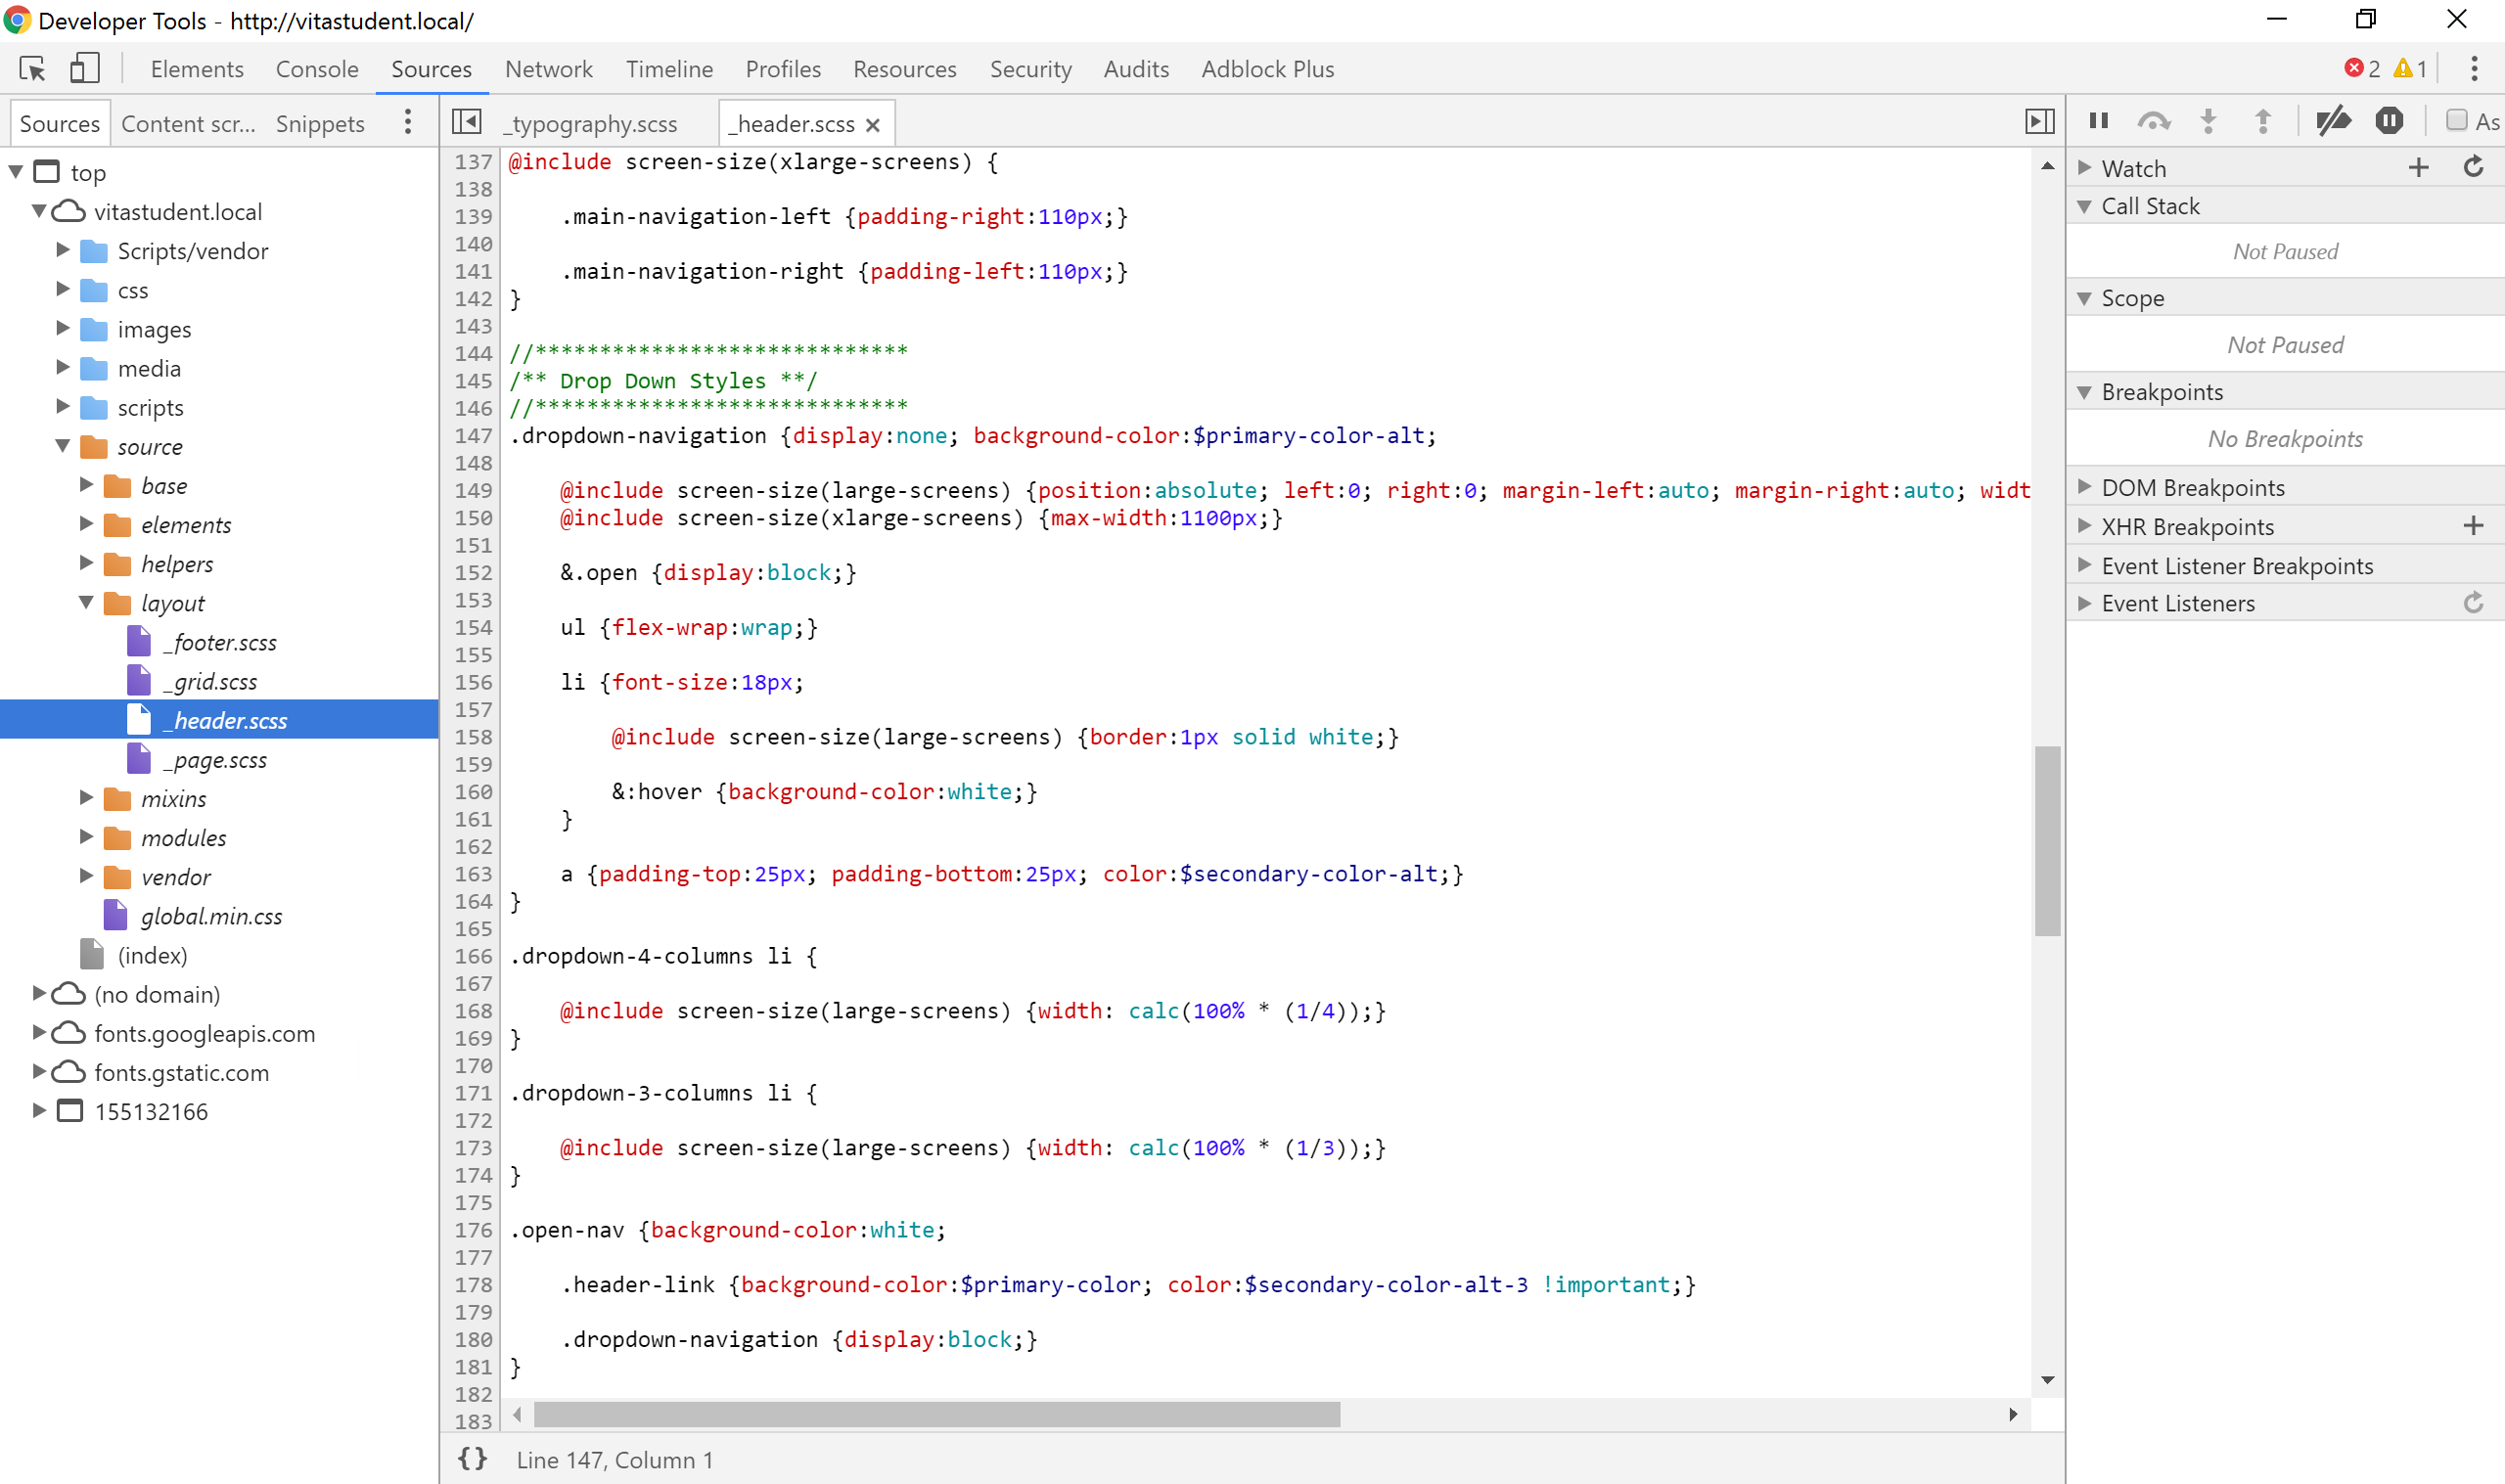Viewport: 2505px width, 1484px height.
Task: Open the _typography.scss editor tab
Action: 591,124
